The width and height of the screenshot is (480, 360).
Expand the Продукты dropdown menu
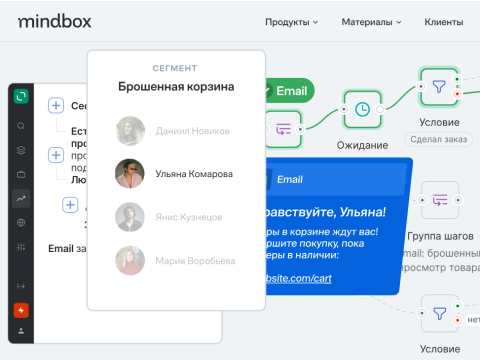292,22
